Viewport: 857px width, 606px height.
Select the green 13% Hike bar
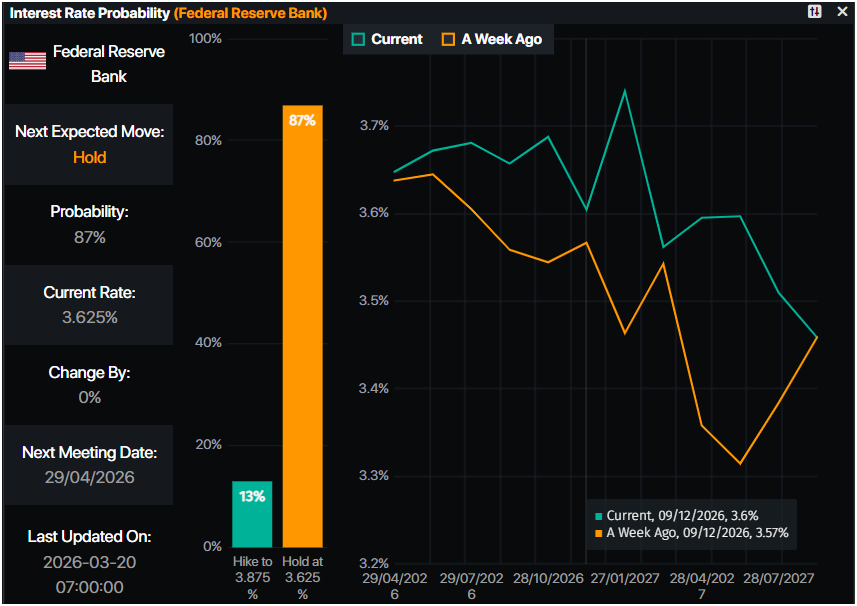click(252, 513)
